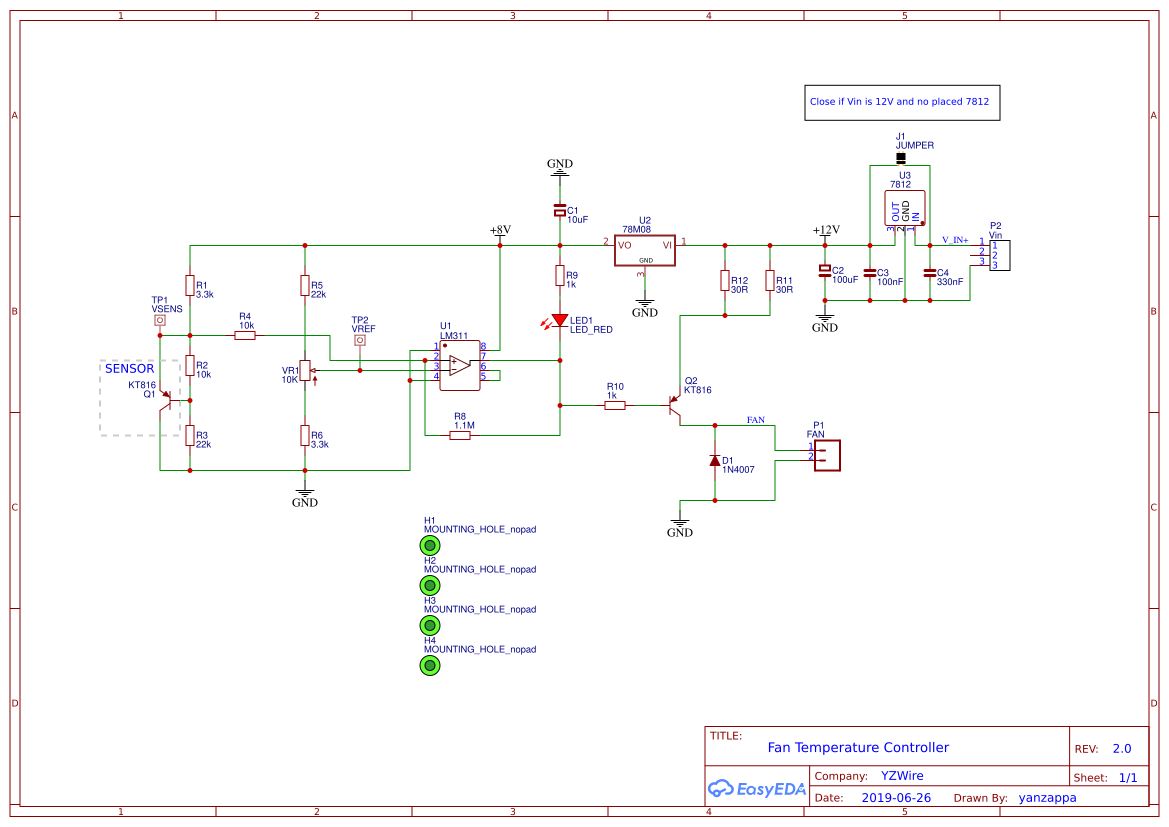Select mounting hole H1
Screen dimensions: 1169x827
pyautogui.click(x=429, y=545)
